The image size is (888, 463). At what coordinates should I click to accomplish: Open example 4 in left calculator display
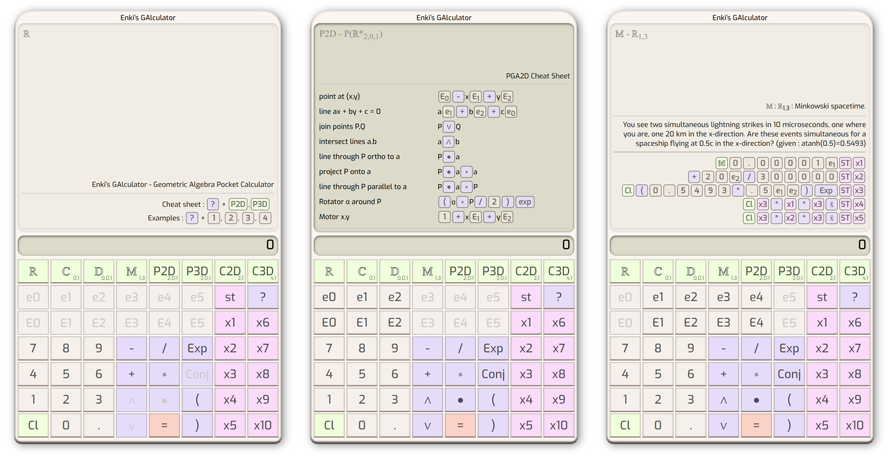pos(265,218)
